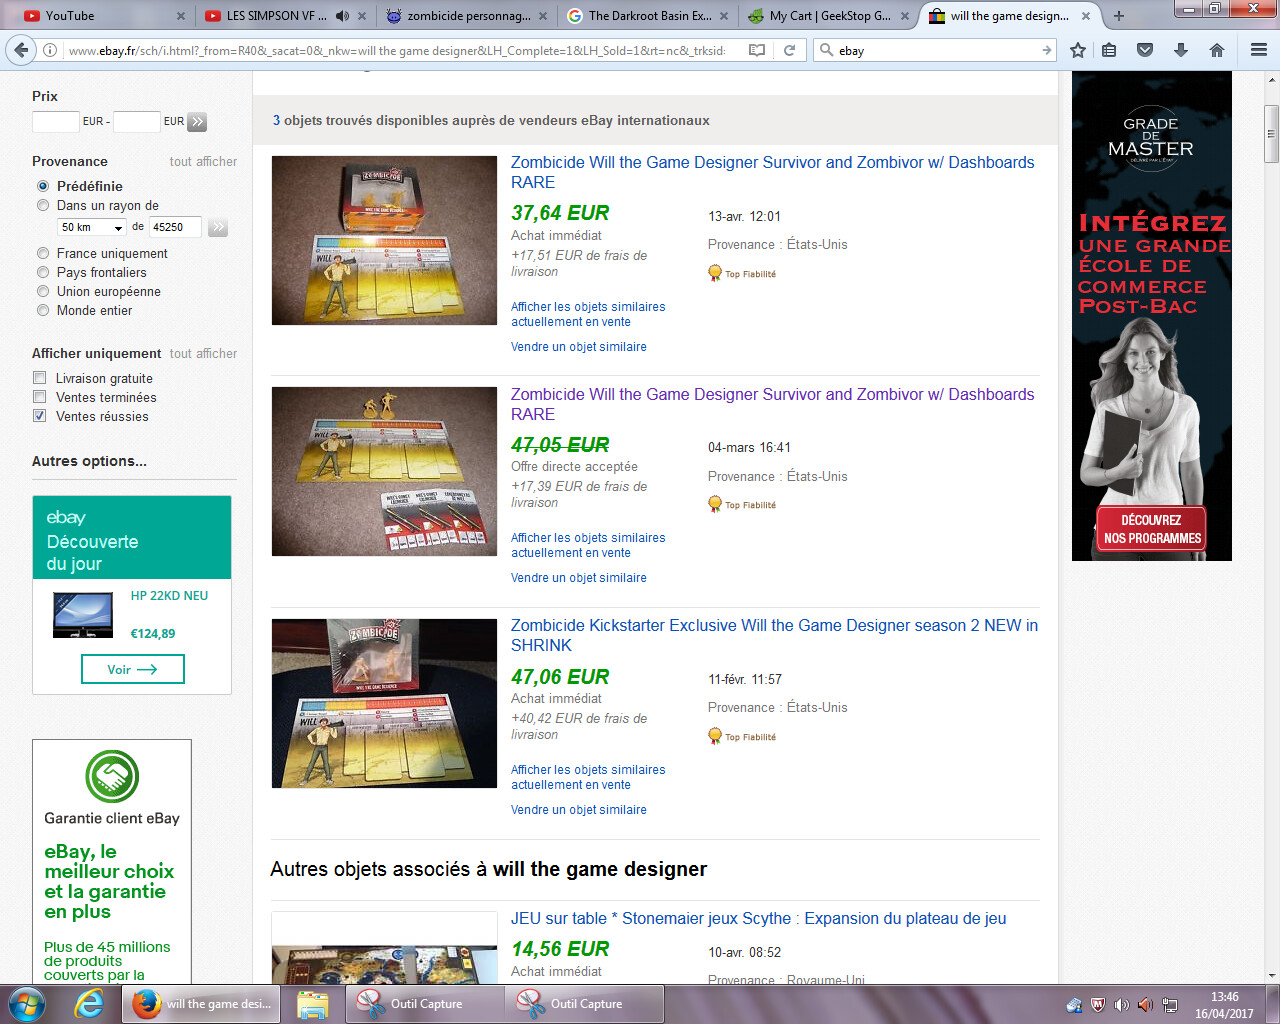Open thumbnail of Kickstarter Exclusive shrink listing
This screenshot has height=1024, width=1280.
click(384, 703)
